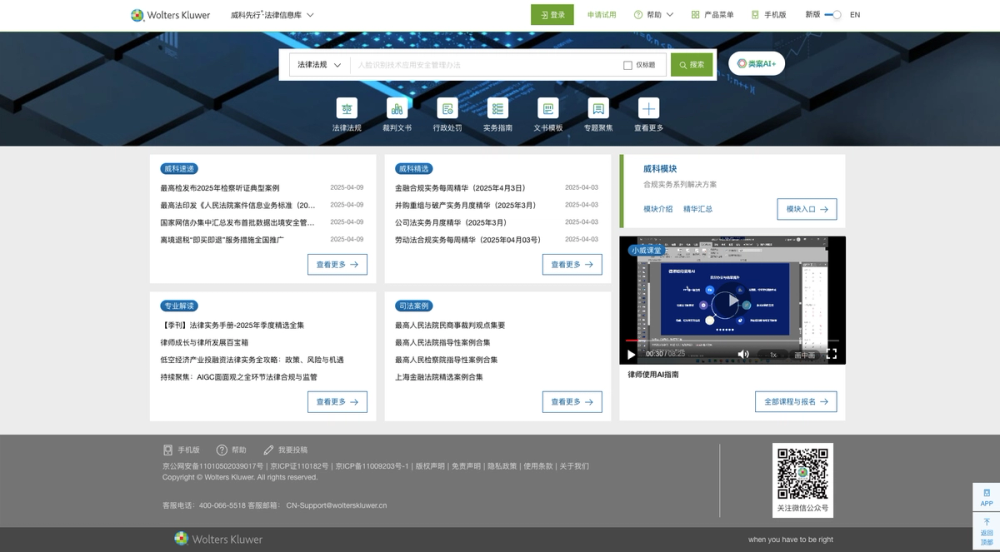Seek along the video progress bar
Screen dimensions: 1000x552
[x=732, y=341]
